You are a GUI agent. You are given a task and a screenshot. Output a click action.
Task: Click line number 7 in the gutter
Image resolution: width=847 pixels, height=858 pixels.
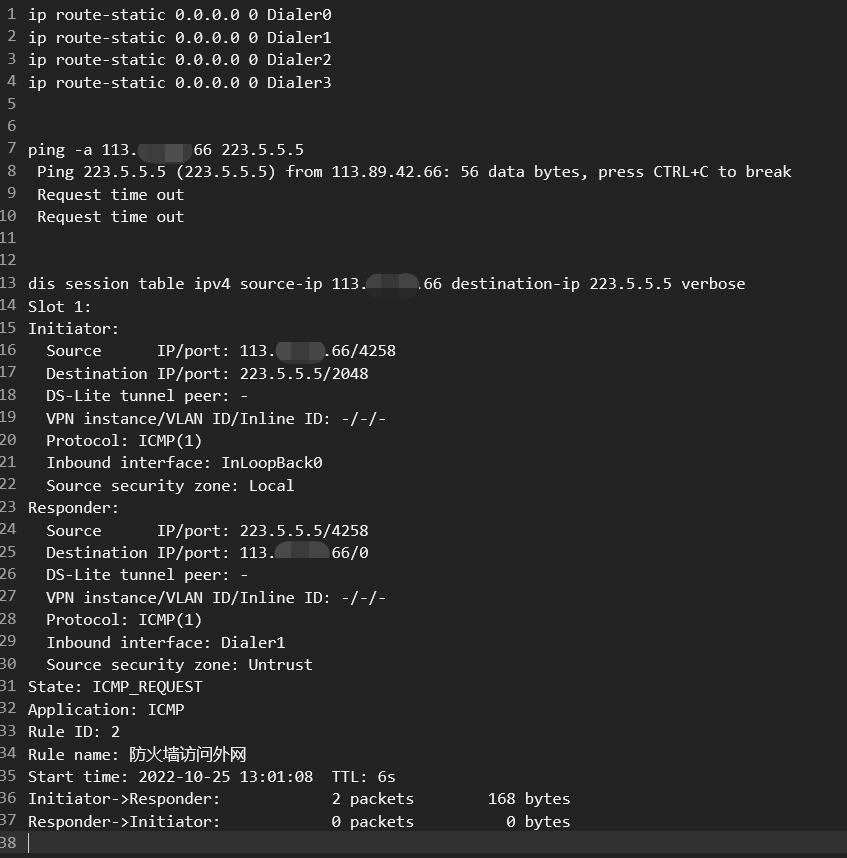[x=11, y=149]
